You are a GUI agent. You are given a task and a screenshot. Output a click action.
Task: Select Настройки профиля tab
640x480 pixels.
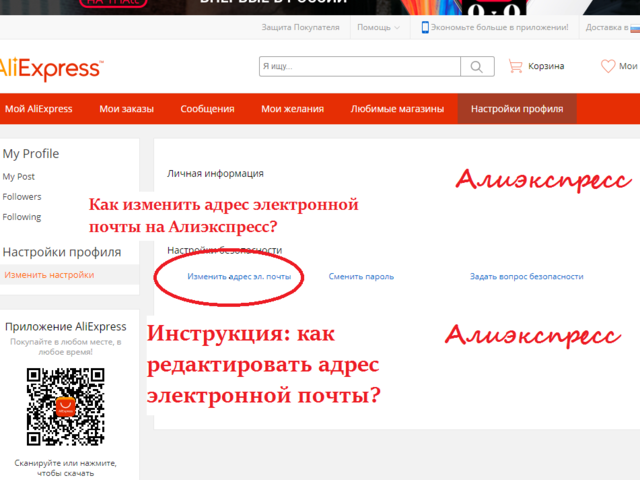[x=517, y=109]
